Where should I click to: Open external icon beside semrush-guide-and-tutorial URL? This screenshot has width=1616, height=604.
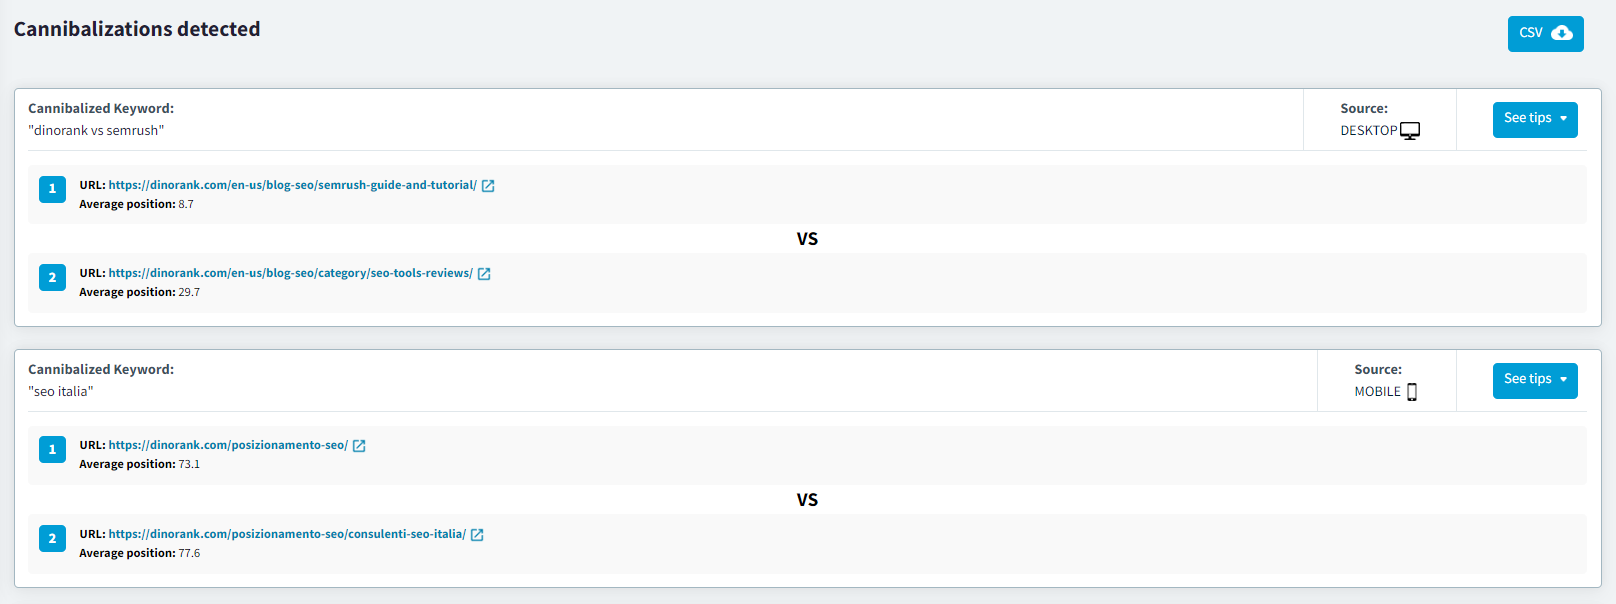(x=488, y=186)
